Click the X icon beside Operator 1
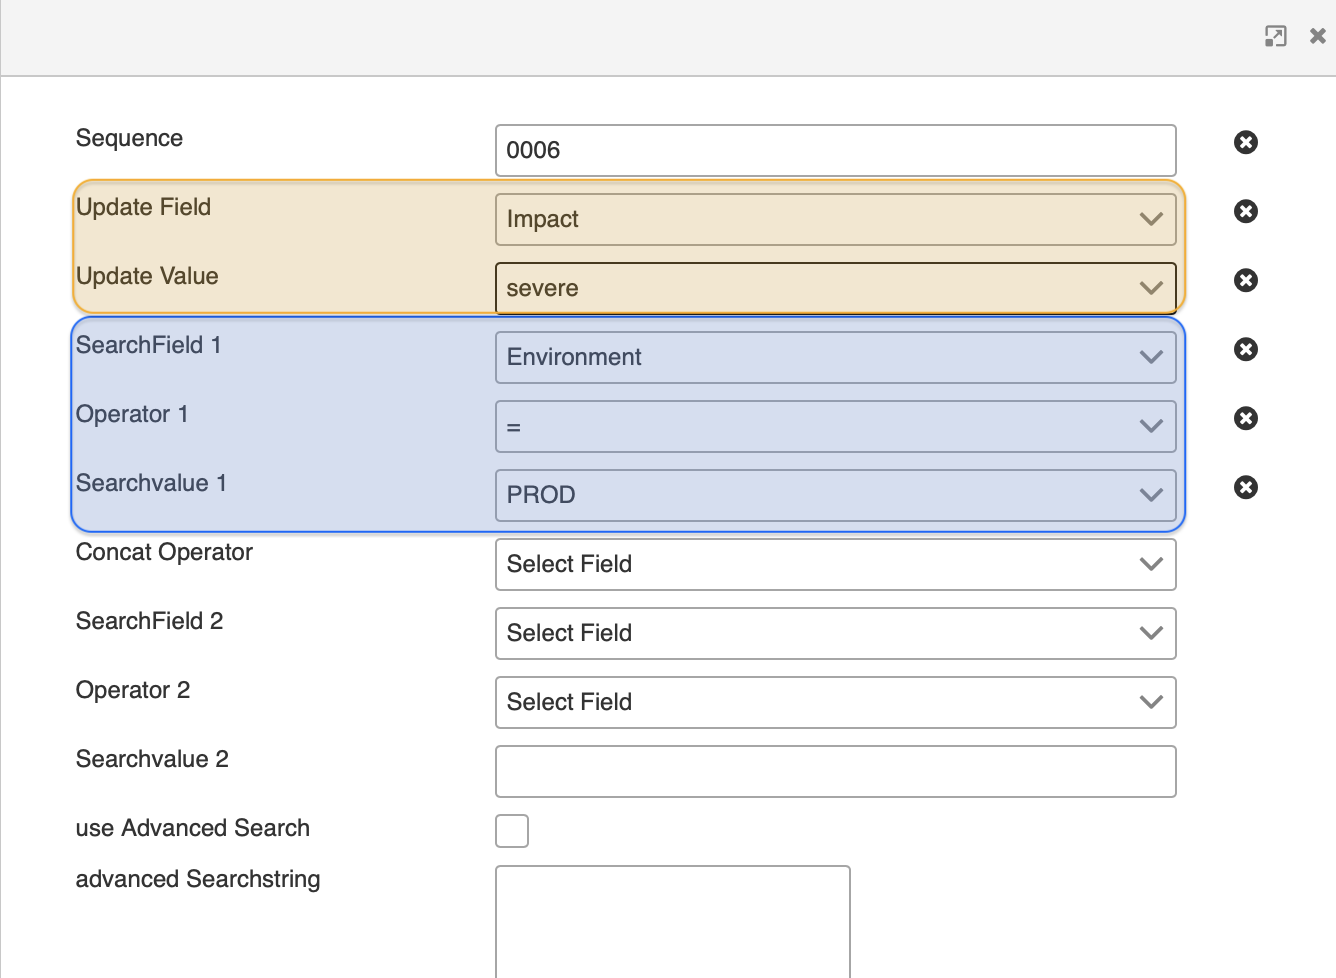Image resolution: width=1336 pixels, height=978 pixels. tap(1245, 418)
